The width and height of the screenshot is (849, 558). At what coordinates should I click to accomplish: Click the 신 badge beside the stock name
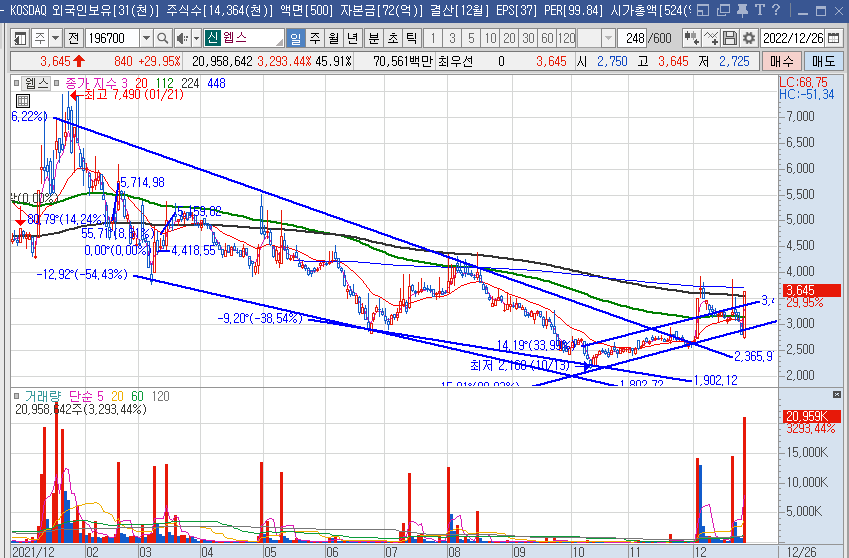pos(212,38)
